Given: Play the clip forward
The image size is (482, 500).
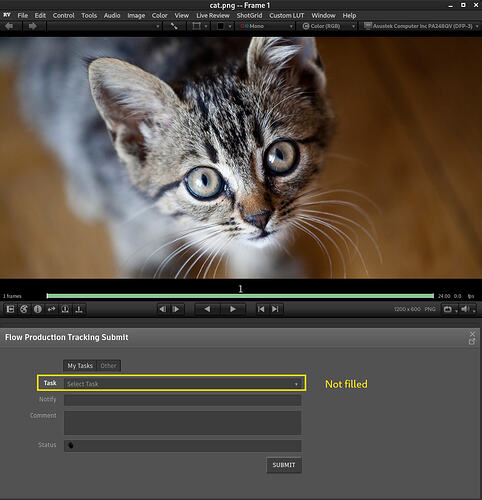Looking at the screenshot, I should click(233, 309).
